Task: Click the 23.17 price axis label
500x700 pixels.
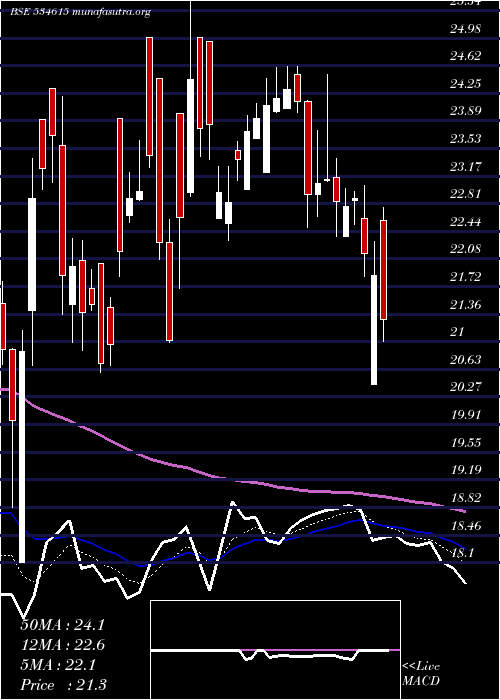Action: coord(465,167)
